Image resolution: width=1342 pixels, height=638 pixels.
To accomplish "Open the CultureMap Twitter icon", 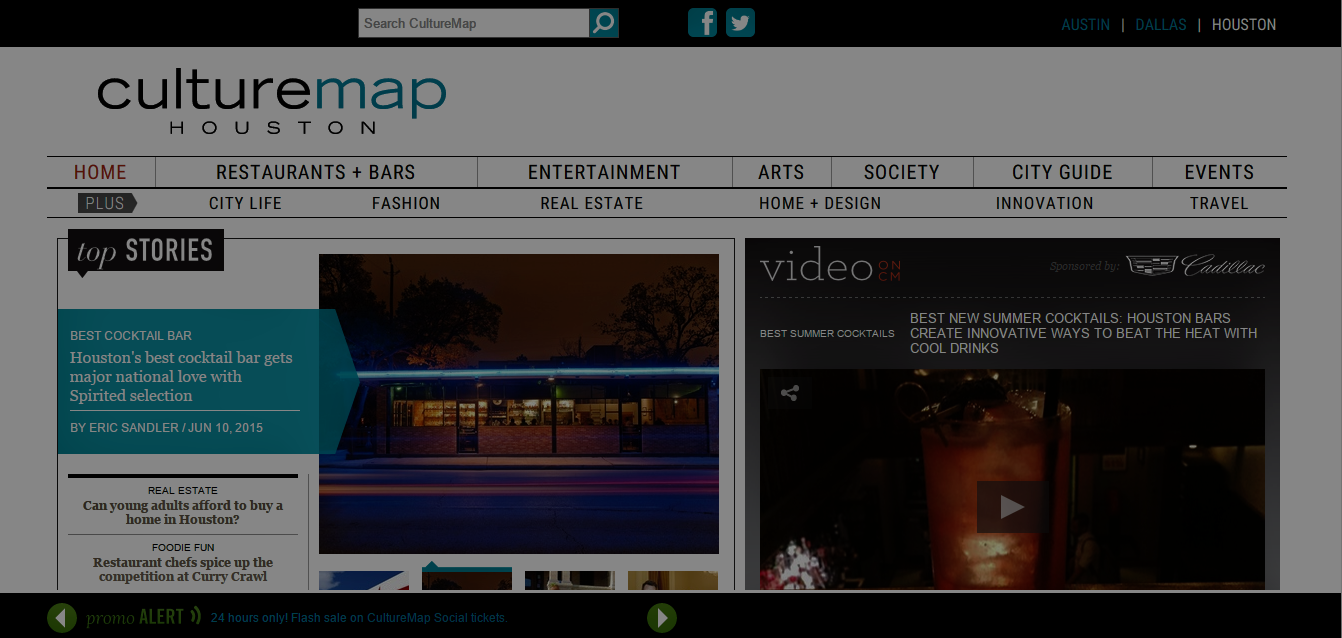I will (740, 22).
